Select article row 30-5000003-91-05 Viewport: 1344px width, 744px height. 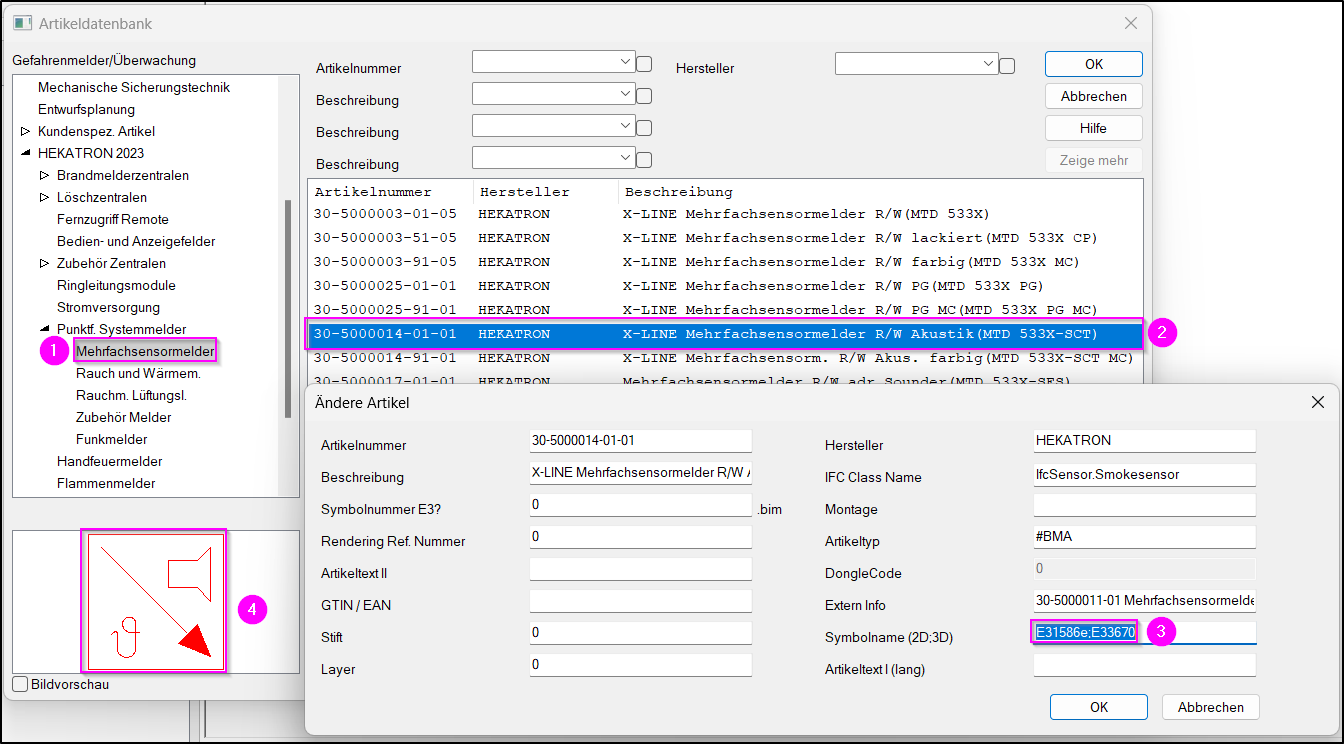pos(726,261)
